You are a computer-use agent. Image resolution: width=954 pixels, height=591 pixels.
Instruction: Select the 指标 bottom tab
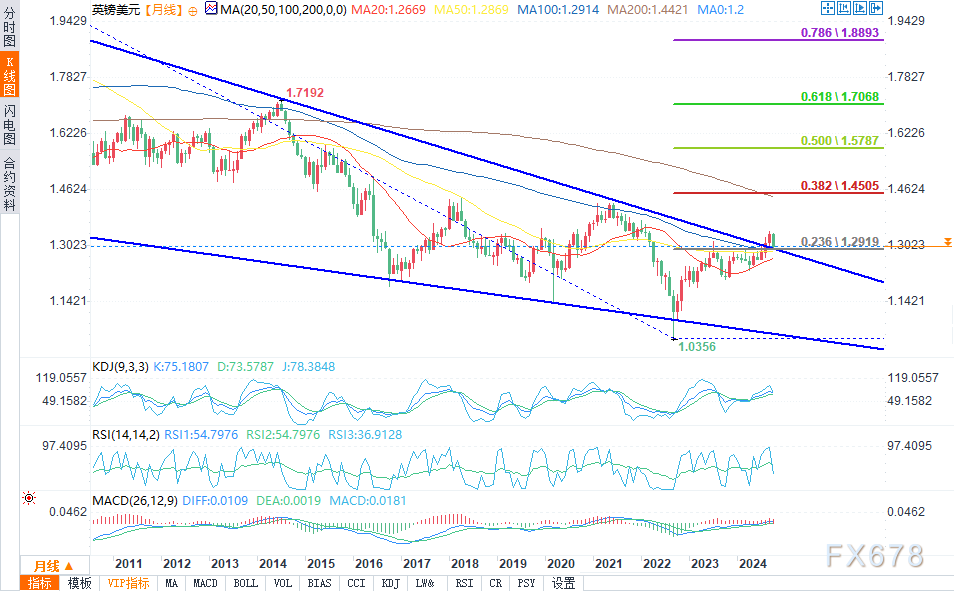pyautogui.click(x=40, y=583)
